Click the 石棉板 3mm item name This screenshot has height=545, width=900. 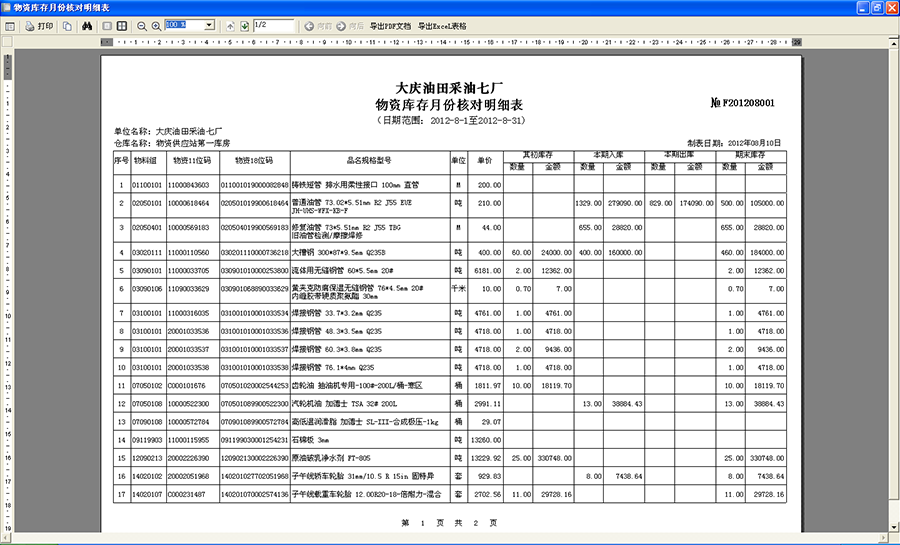tap(311, 440)
